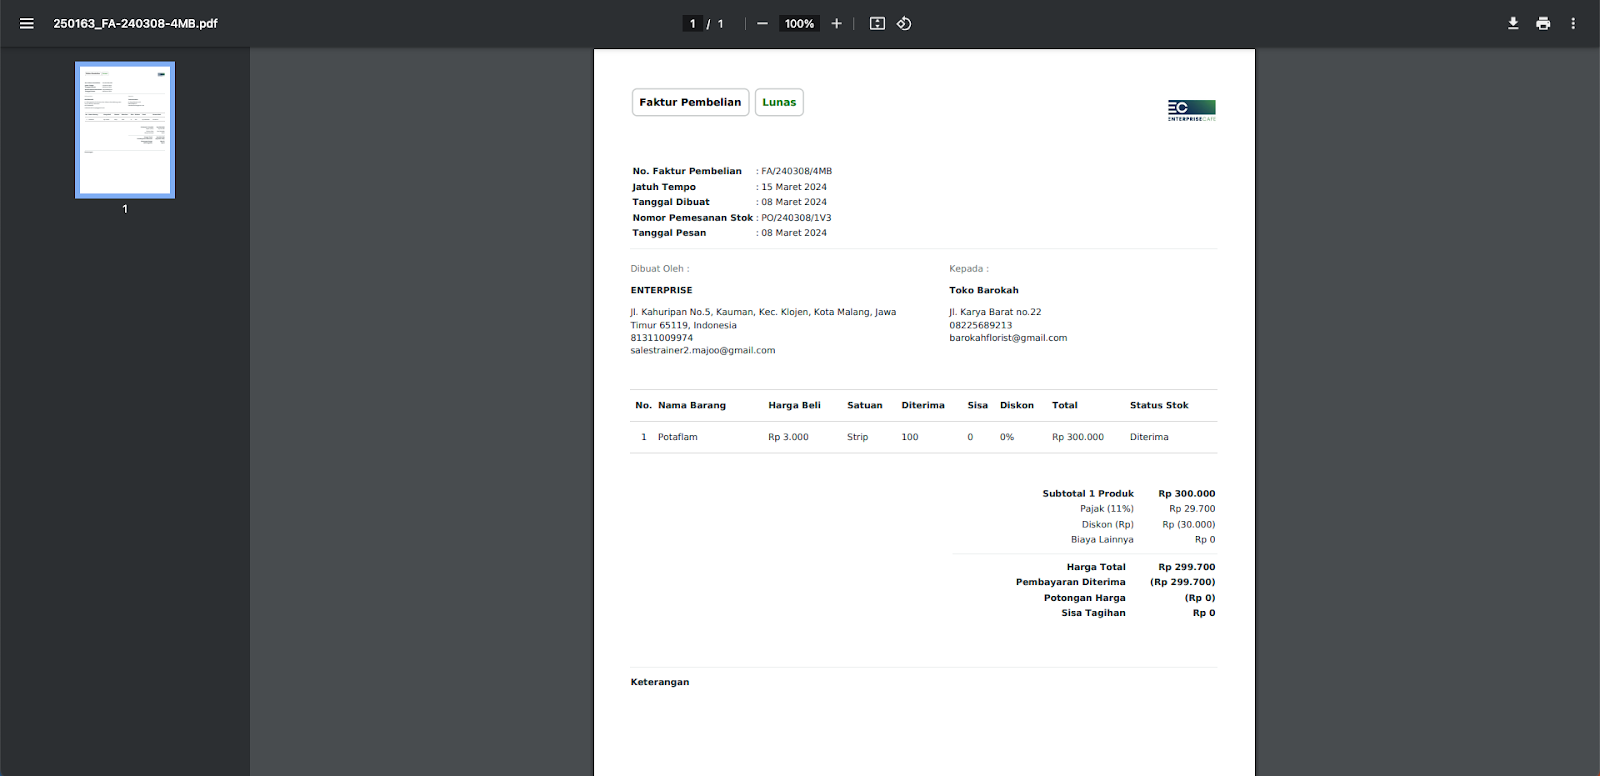The image size is (1600, 776).
Task: Click phone number 08225689213
Action: (981, 325)
